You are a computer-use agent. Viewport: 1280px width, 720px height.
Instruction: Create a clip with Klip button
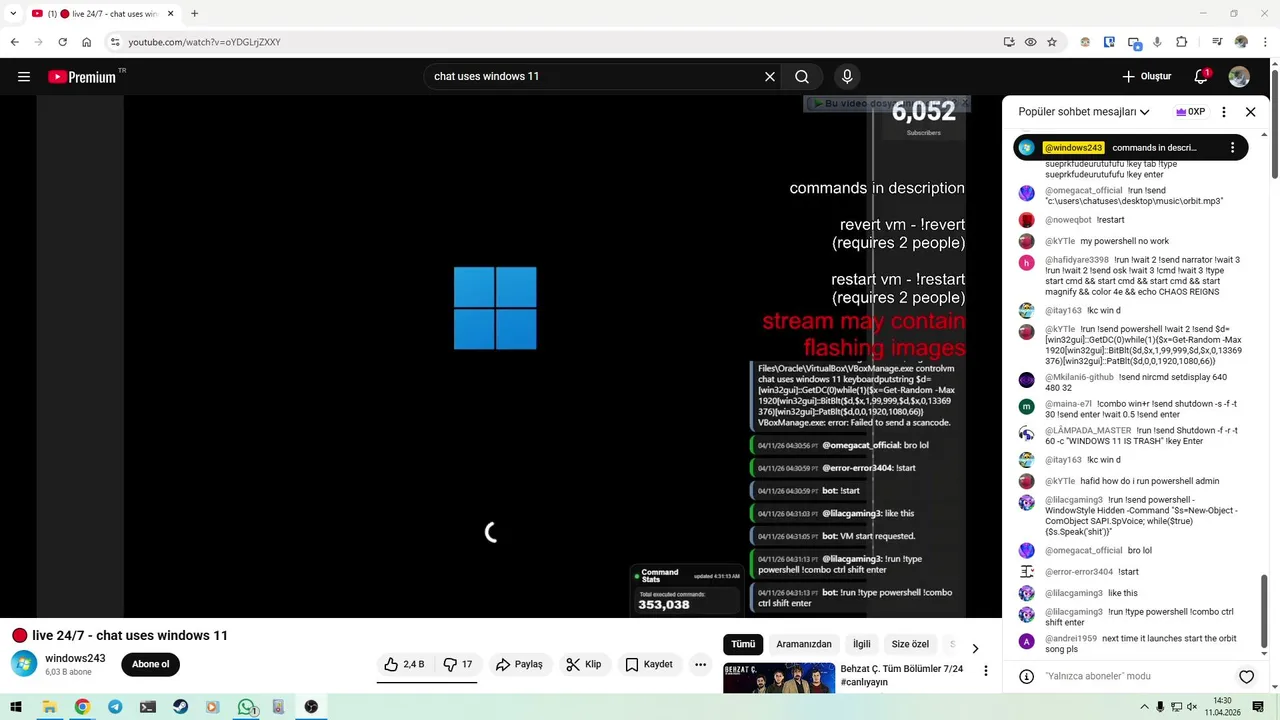tap(583, 664)
